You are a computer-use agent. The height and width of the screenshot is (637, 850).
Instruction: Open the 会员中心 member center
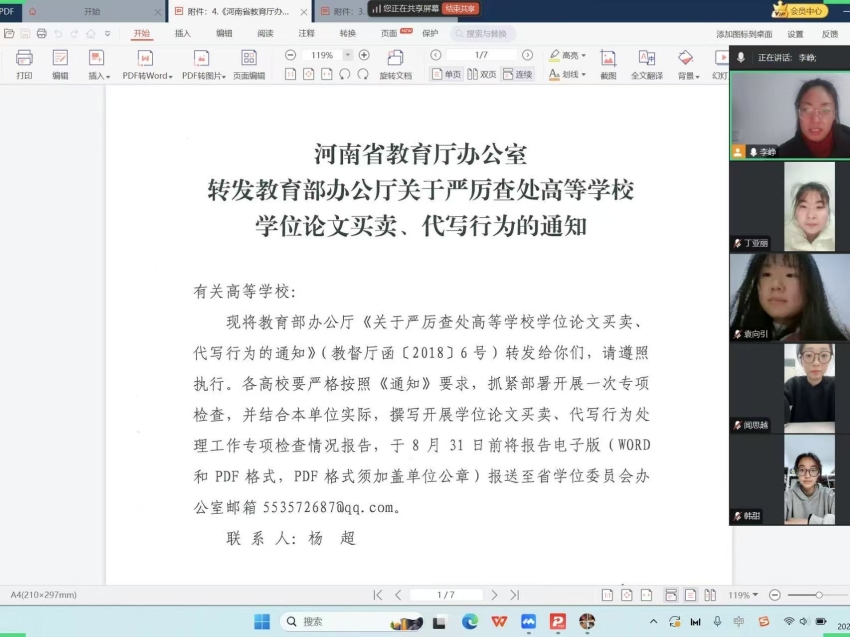pyautogui.click(x=801, y=10)
